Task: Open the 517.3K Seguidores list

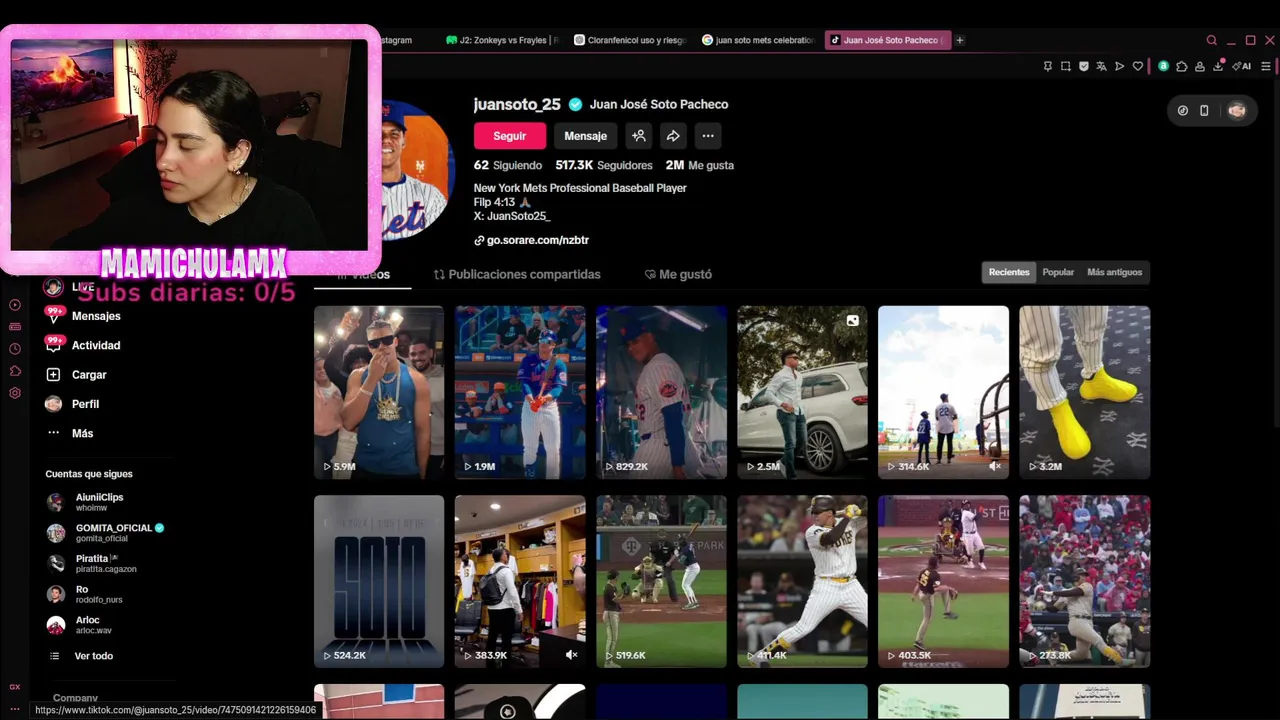Action: point(604,165)
